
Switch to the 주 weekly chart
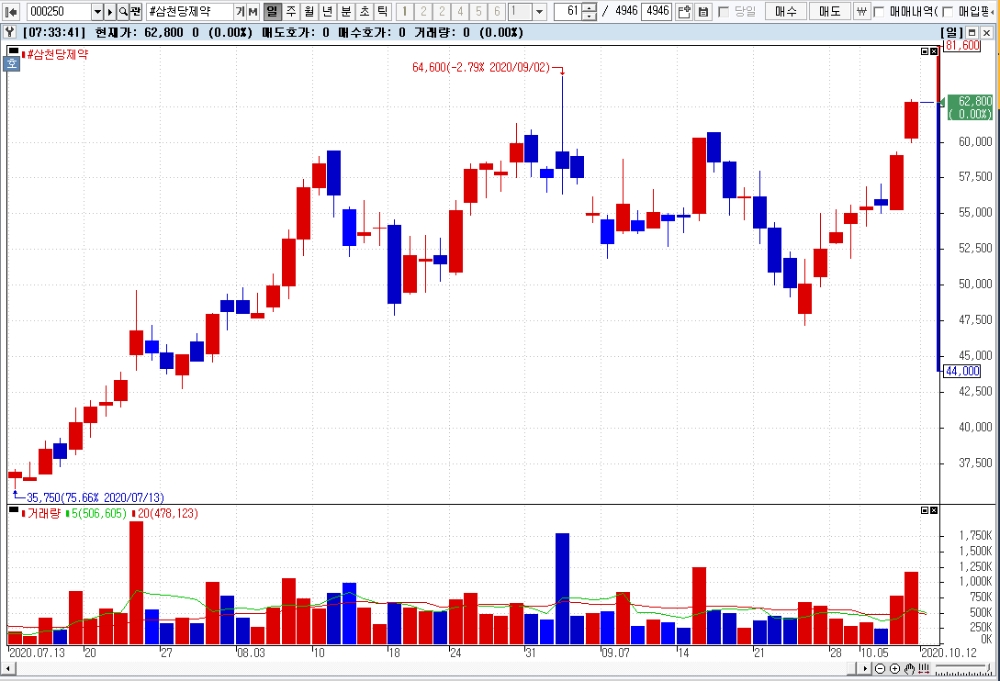point(291,11)
